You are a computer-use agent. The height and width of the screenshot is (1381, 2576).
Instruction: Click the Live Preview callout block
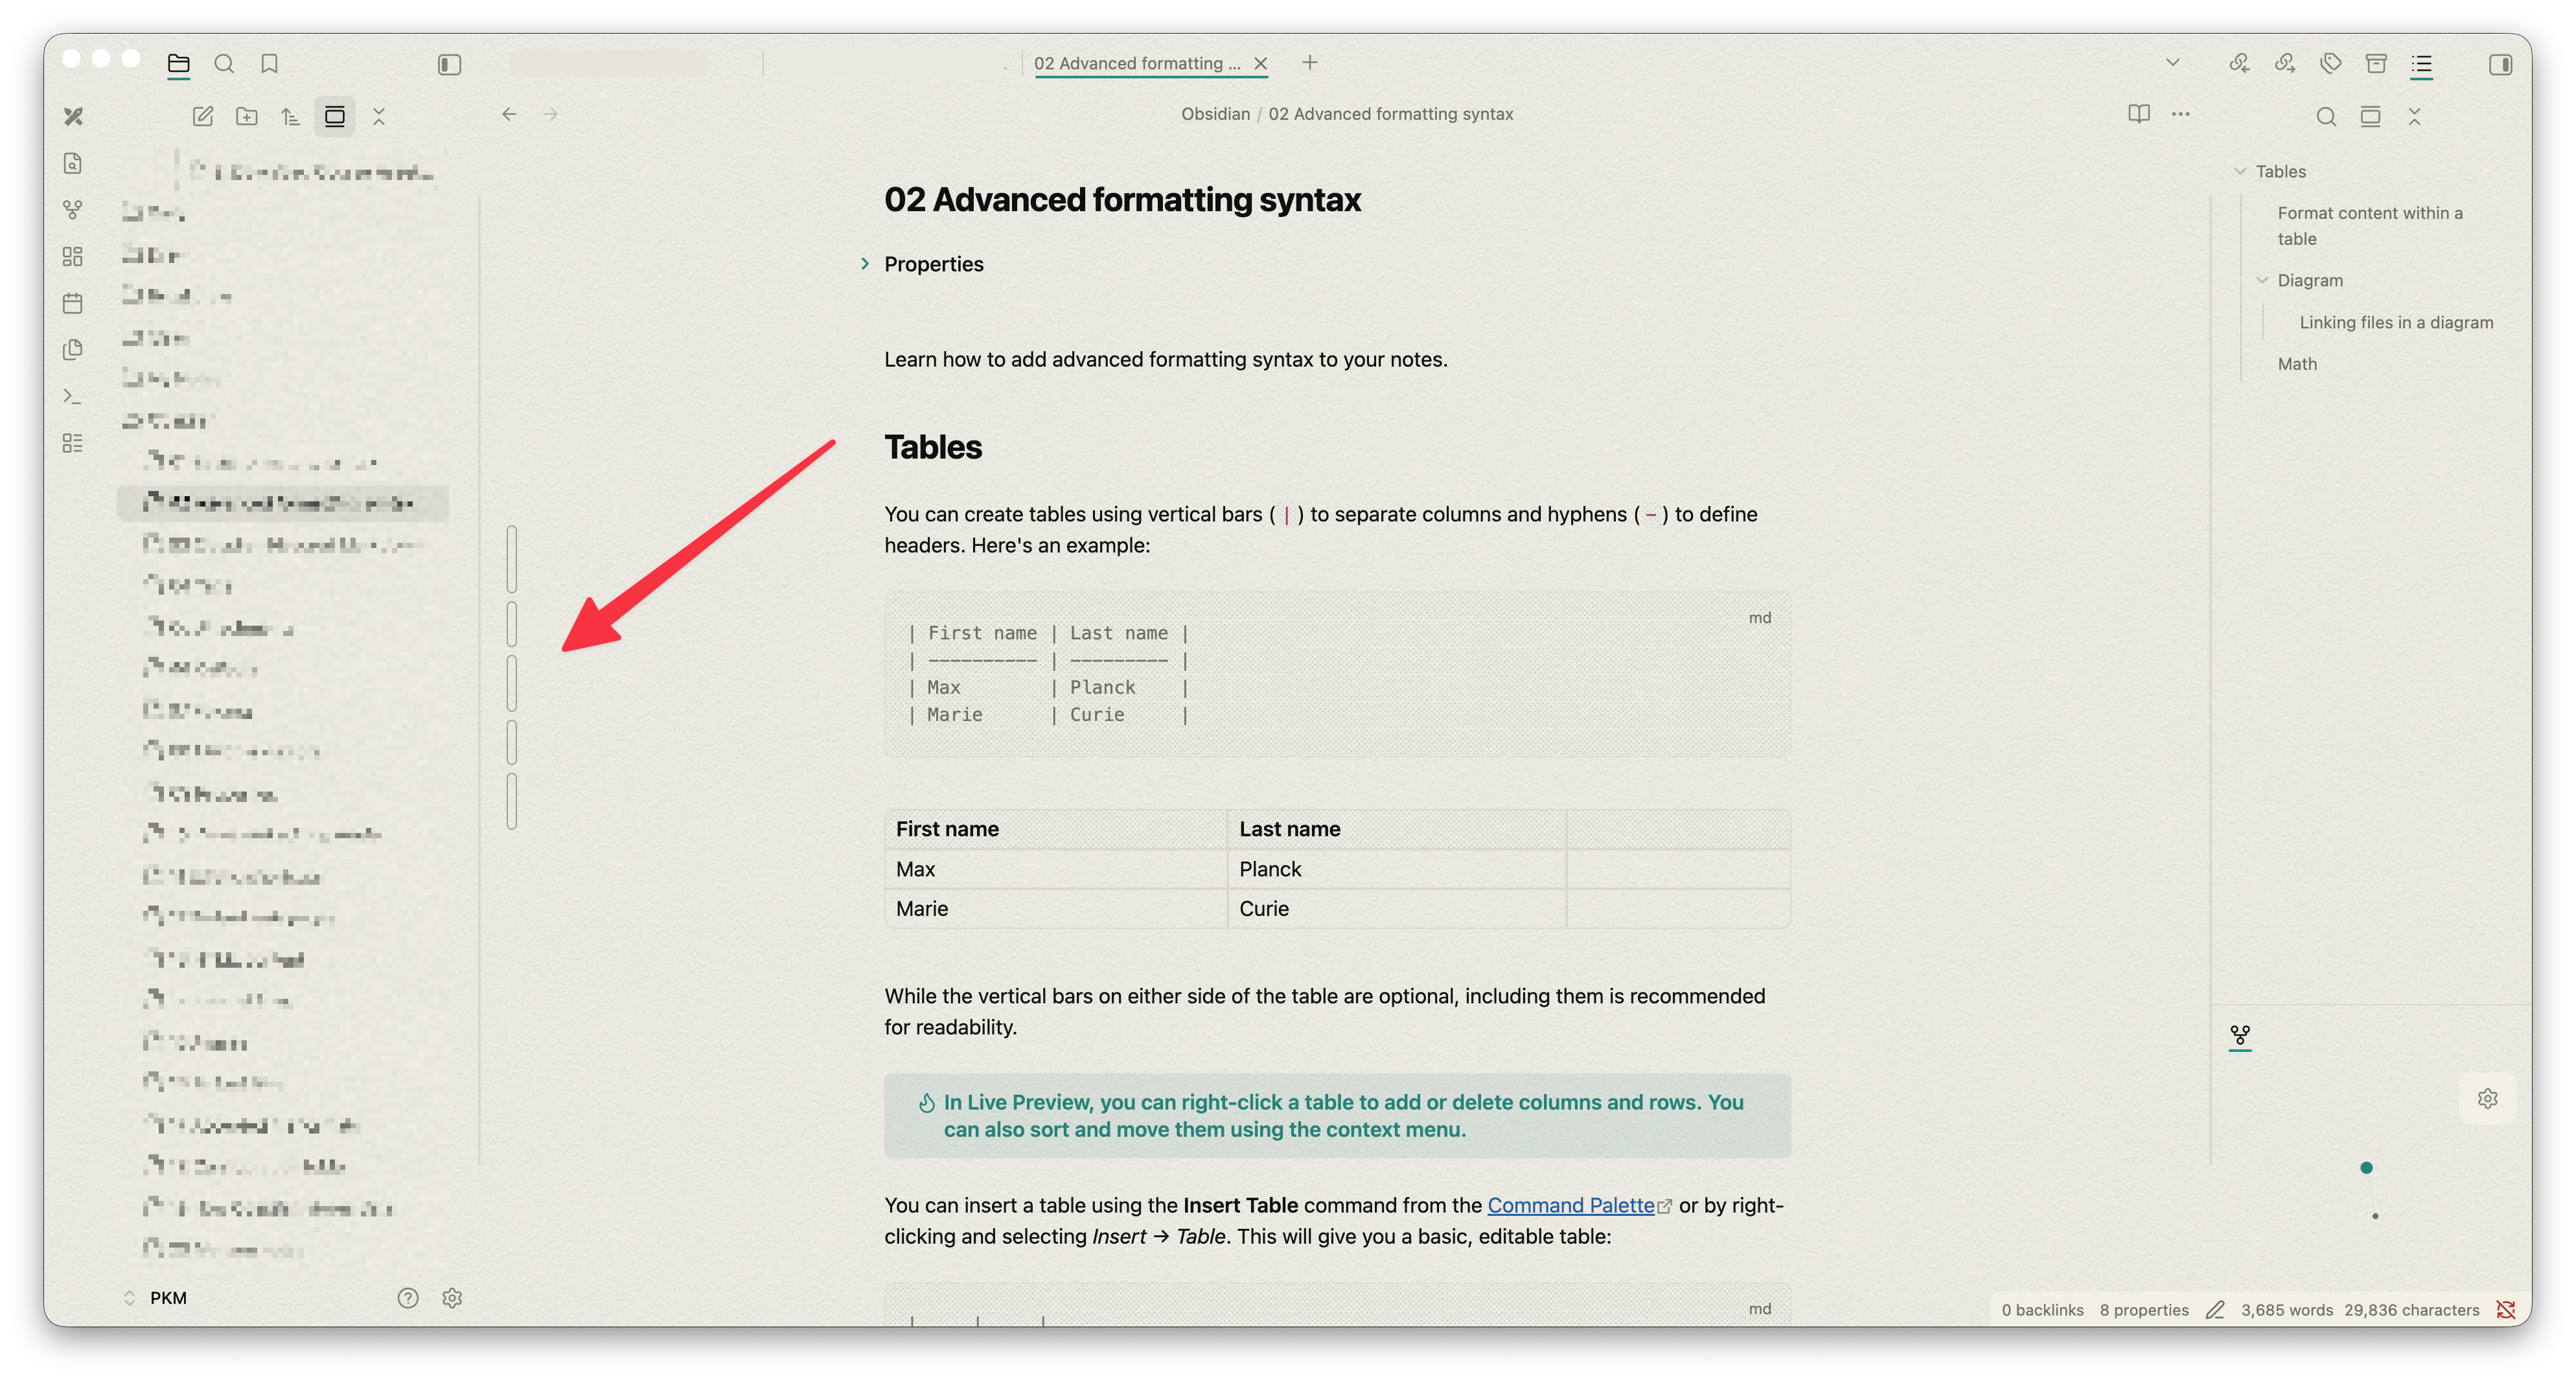tap(1337, 1115)
